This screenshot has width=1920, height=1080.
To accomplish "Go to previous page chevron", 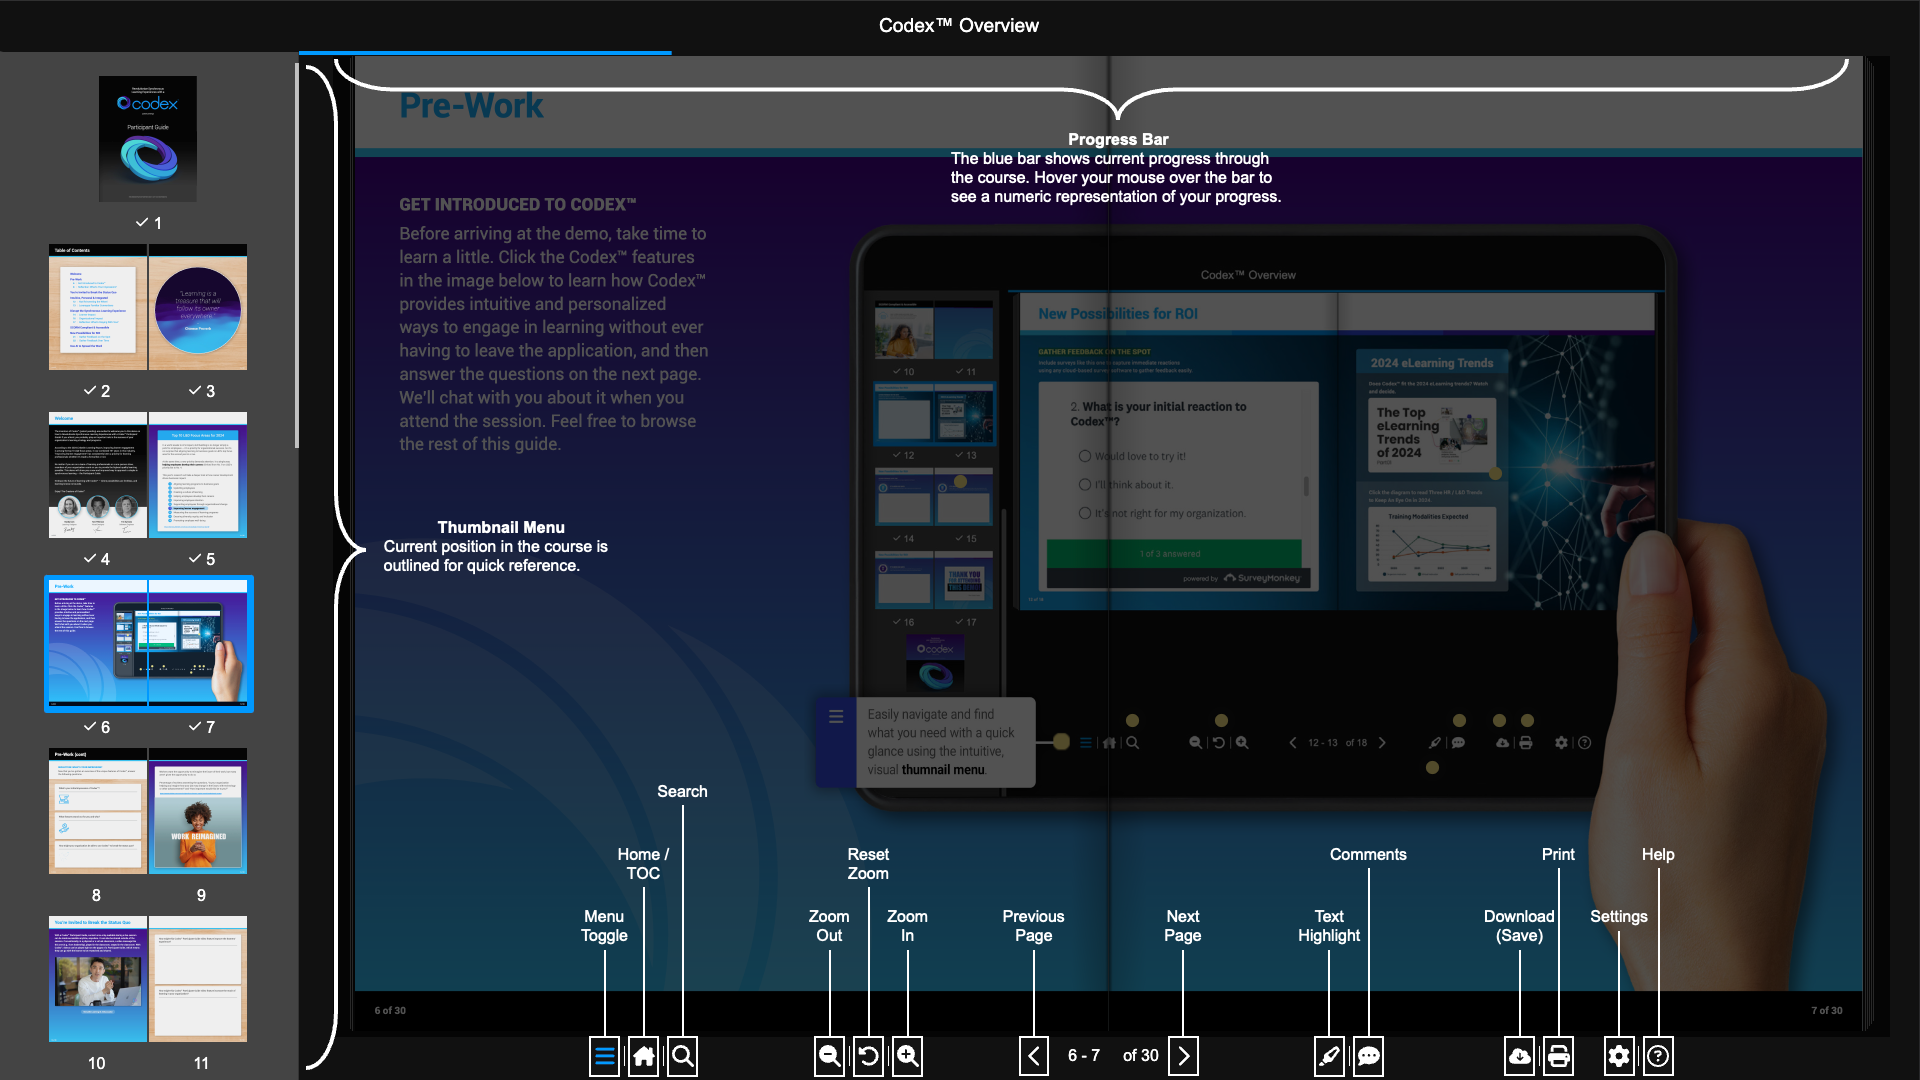I will (x=1034, y=1056).
